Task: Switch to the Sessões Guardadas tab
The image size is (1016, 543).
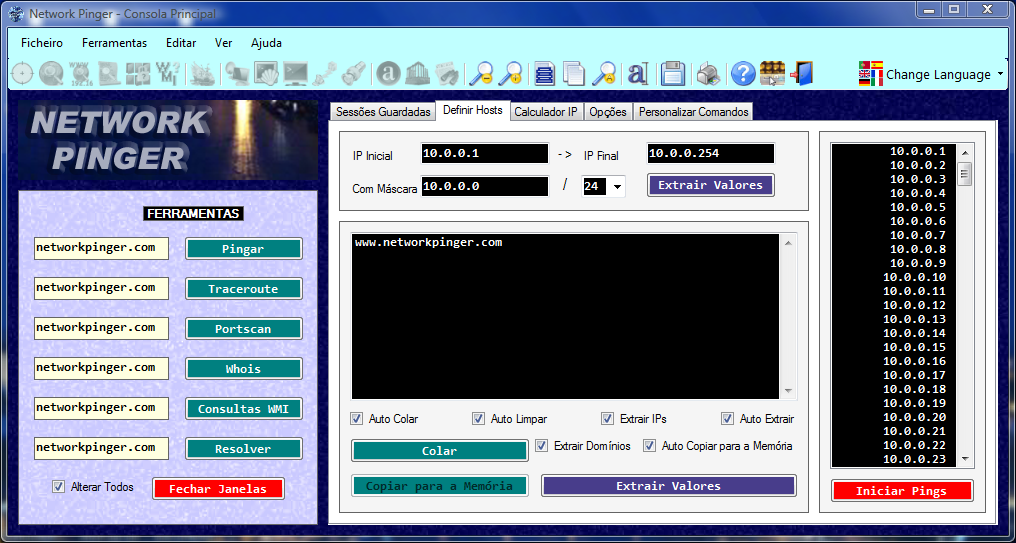Action: click(x=383, y=112)
